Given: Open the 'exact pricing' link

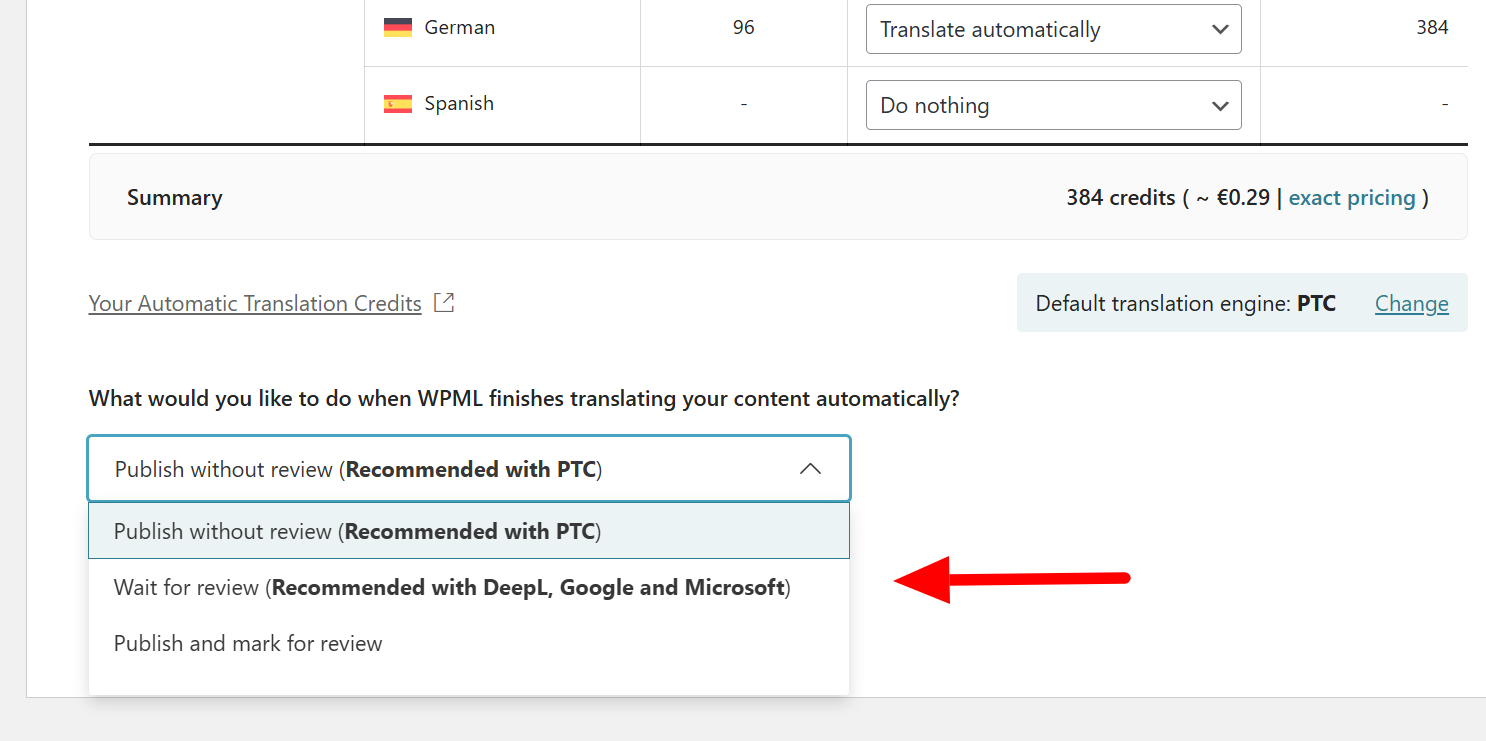Looking at the screenshot, I should click(1352, 198).
